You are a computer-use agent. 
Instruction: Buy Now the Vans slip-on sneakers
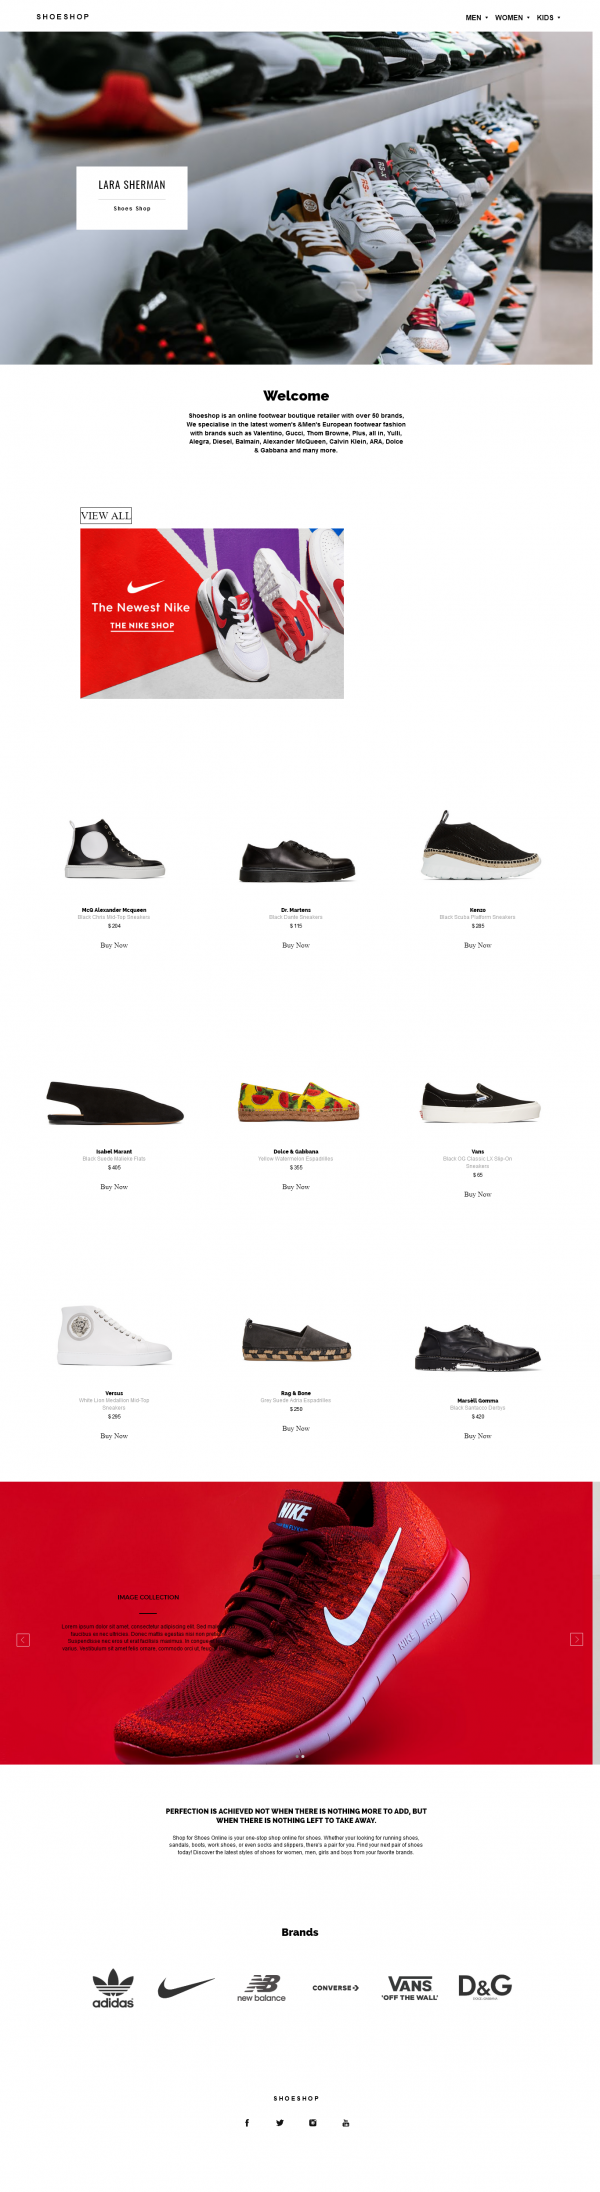coord(478,1194)
